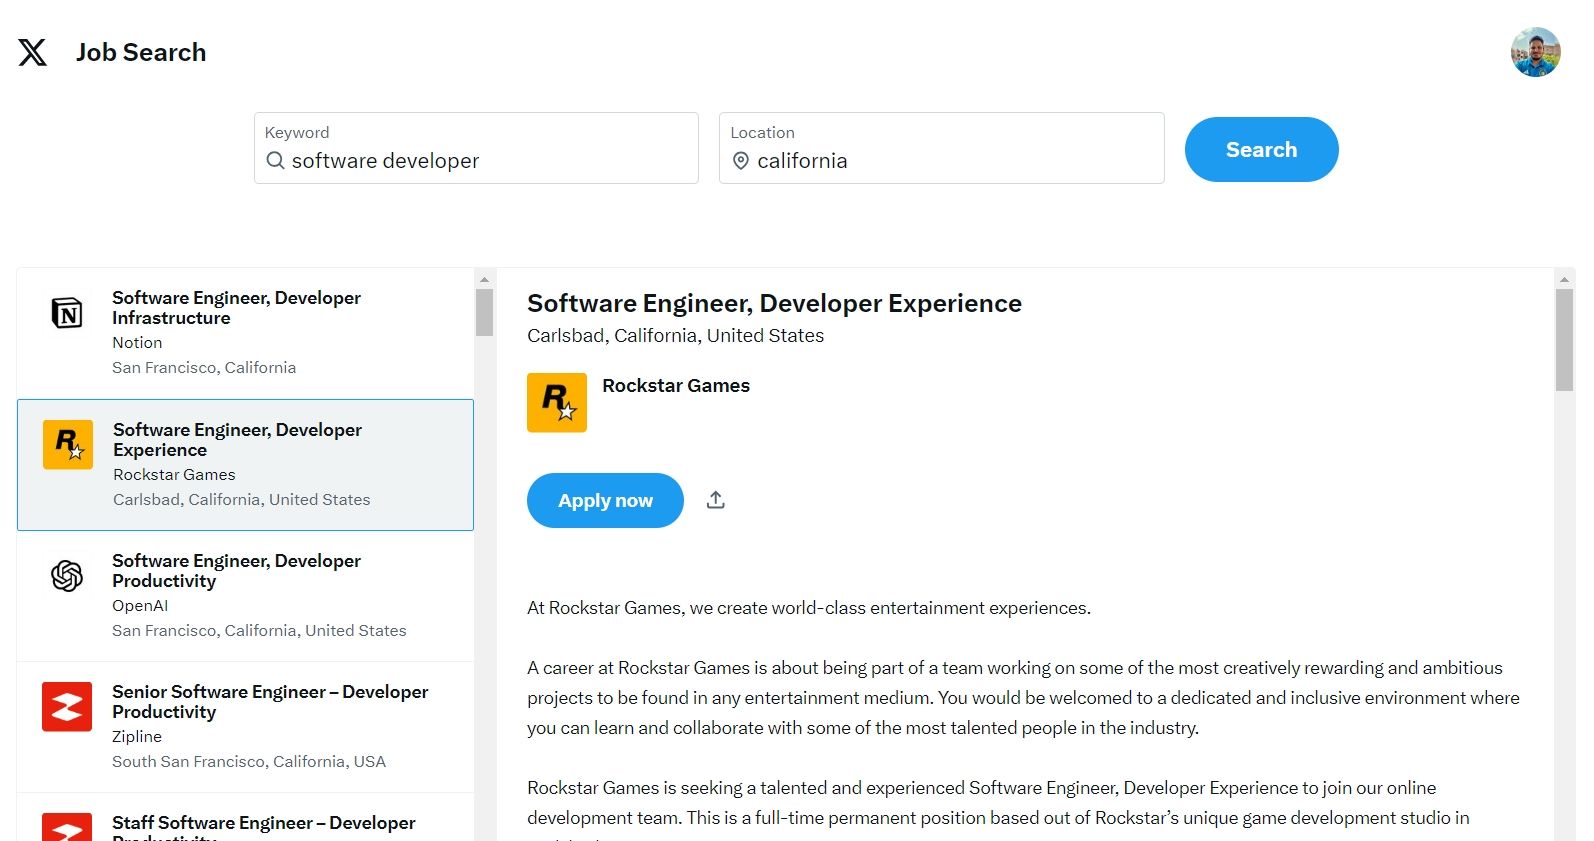This screenshot has width=1594, height=841.
Task: Click the job list scrollbar thumb
Action: coord(484,312)
